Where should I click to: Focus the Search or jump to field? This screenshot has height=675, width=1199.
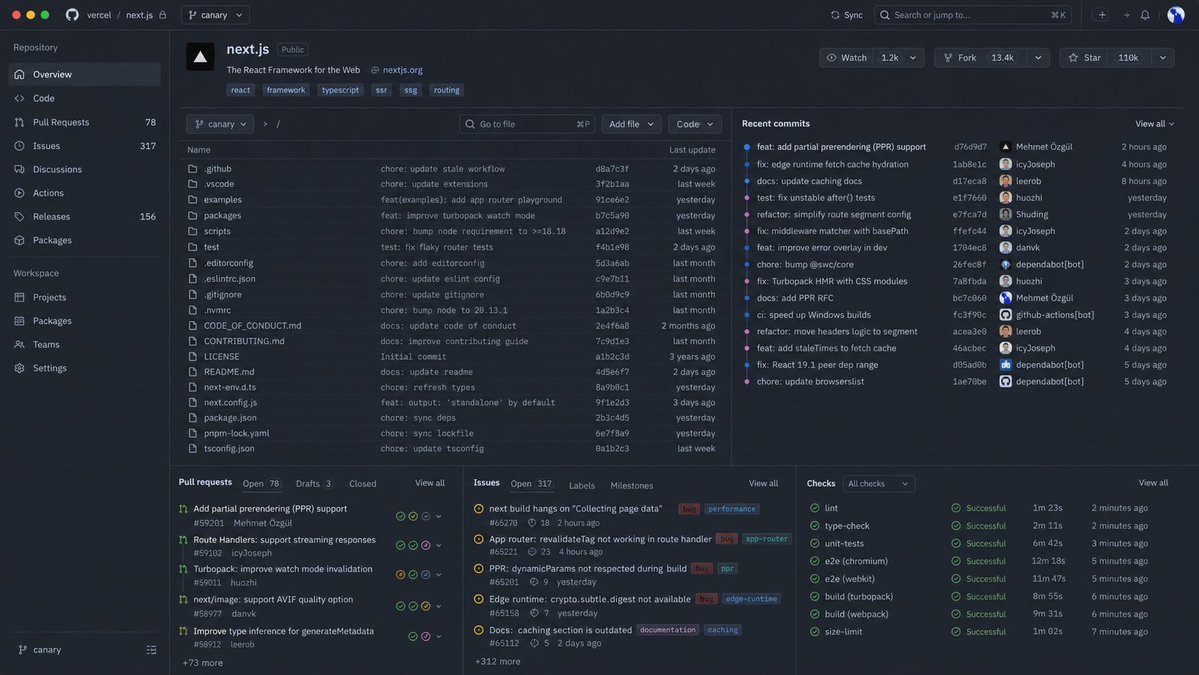click(x=973, y=15)
